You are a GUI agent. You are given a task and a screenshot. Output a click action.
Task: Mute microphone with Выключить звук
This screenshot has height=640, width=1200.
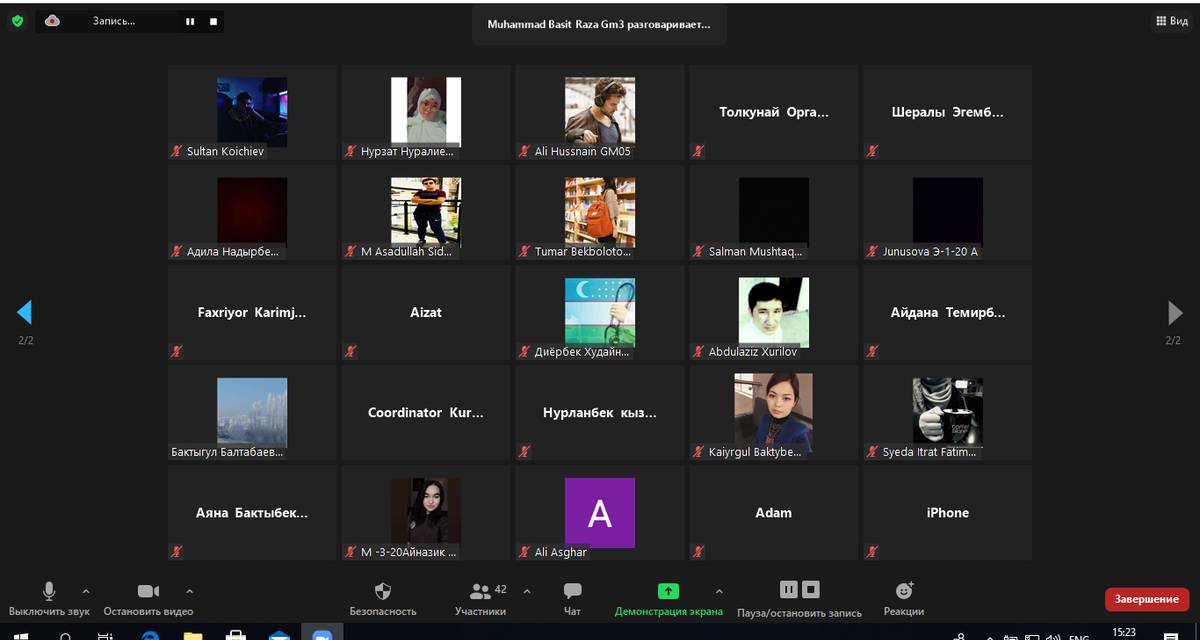[x=49, y=598]
